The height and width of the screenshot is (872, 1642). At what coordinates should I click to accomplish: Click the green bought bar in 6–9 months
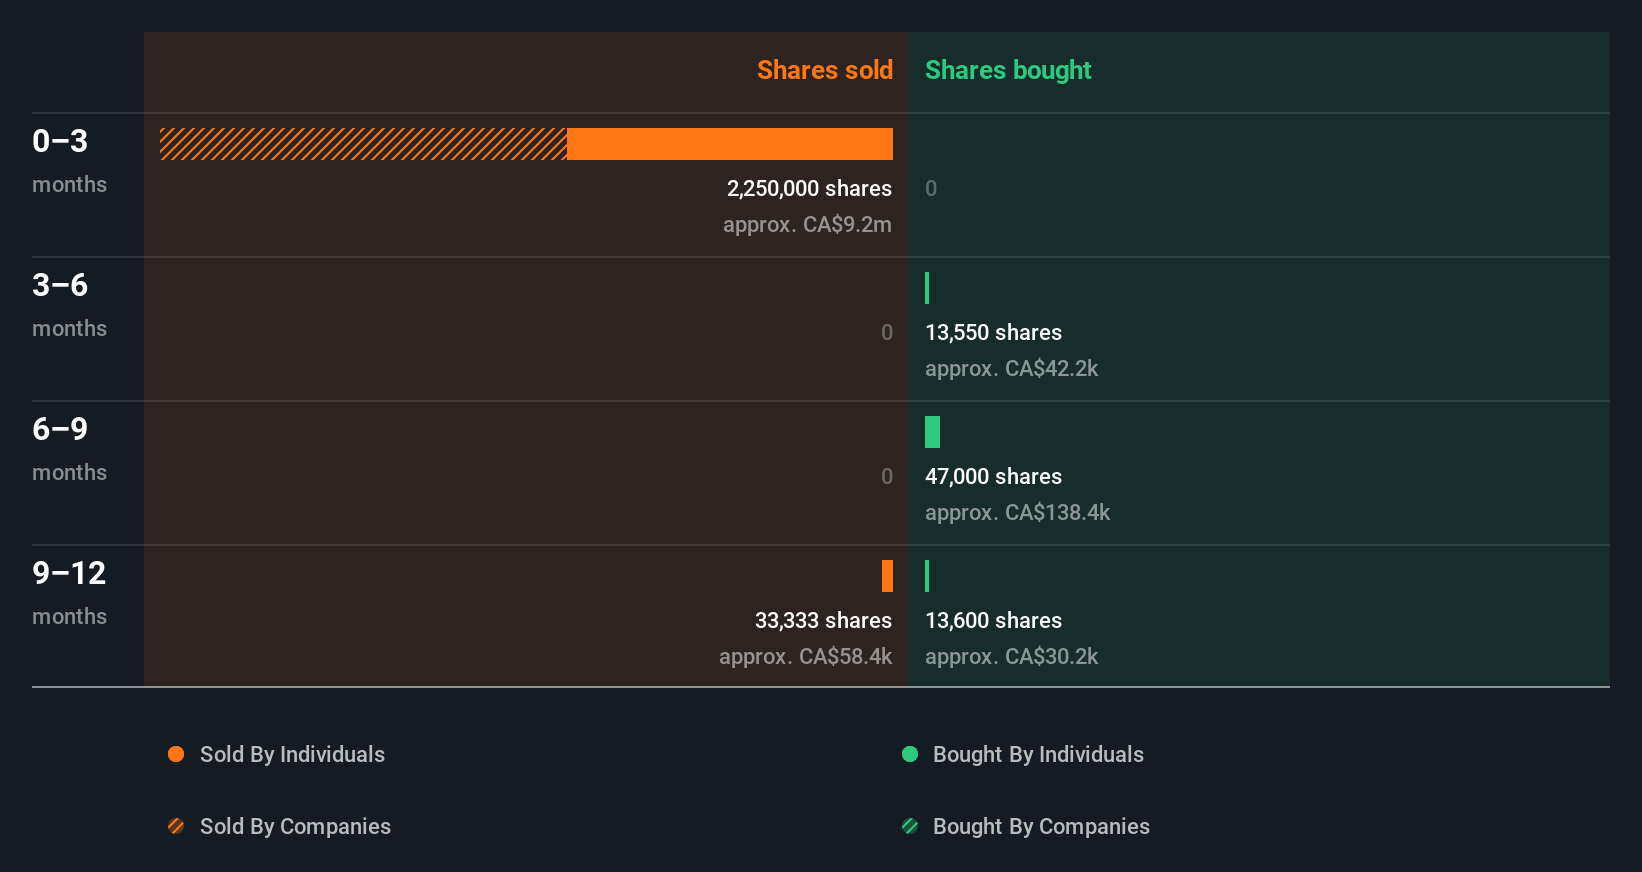coord(932,432)
